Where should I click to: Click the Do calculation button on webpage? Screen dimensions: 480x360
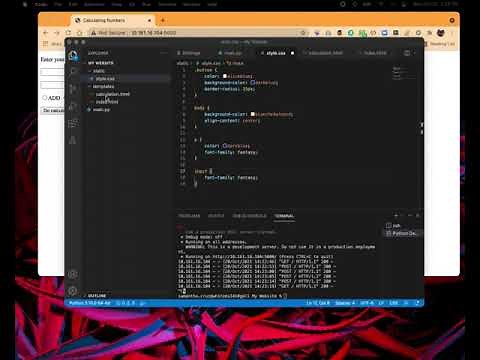coord(53,110)
